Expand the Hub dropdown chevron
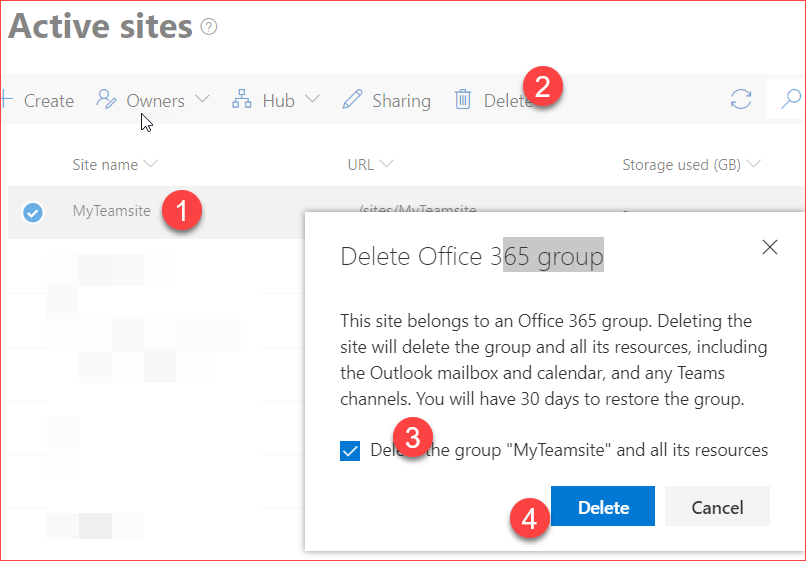Image resolution: width=806 pixels, height=561 pixels. coord(312,98)
